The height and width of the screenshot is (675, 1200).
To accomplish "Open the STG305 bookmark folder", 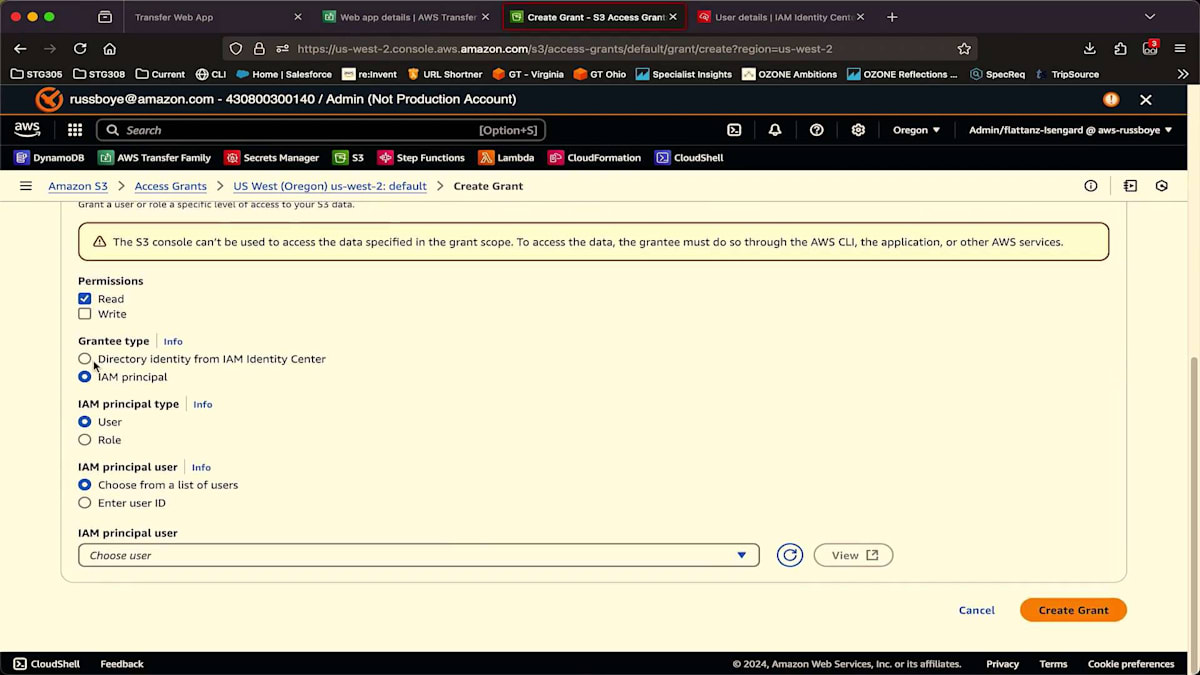I will [36, 74].
